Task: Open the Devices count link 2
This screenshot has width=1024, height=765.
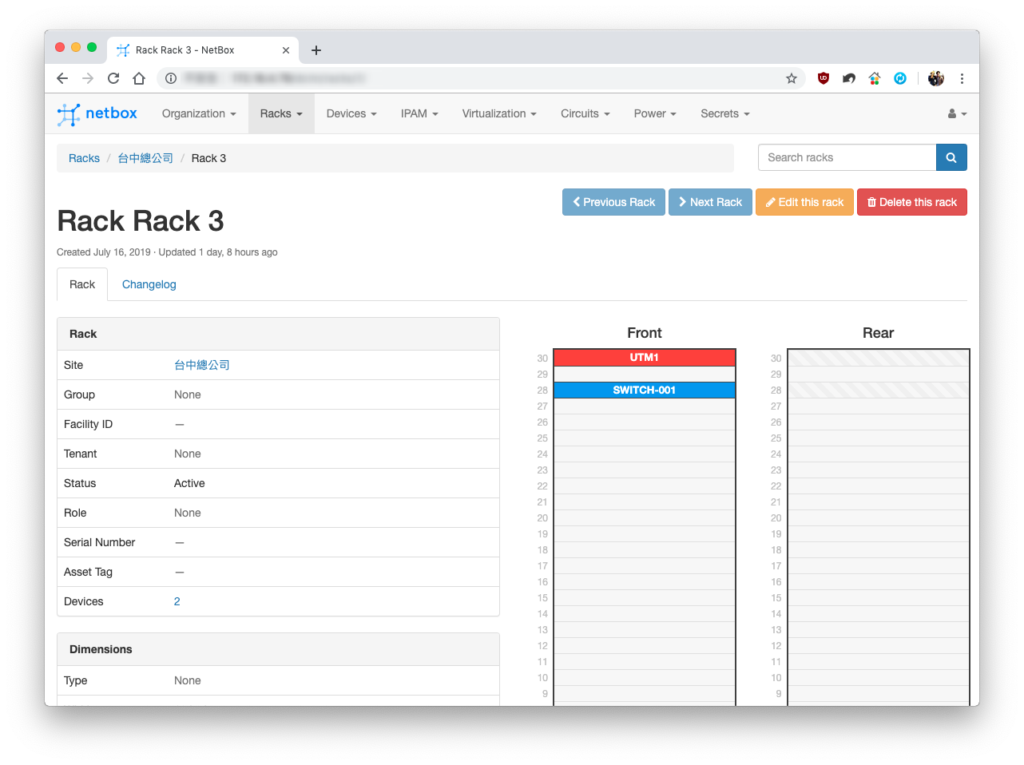Action: [x=177, y=602]
